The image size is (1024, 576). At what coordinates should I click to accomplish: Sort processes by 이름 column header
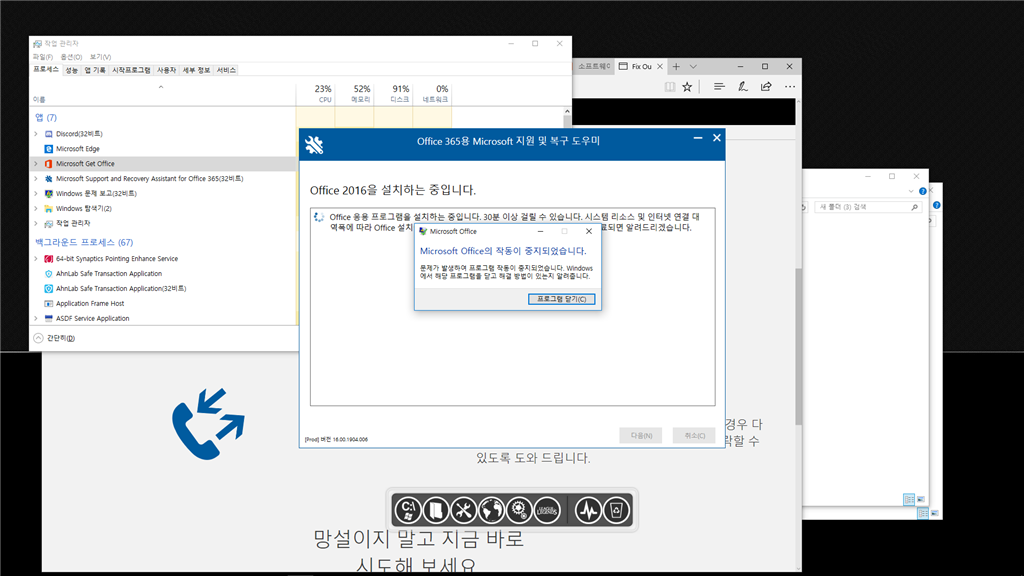coord(163,94)
